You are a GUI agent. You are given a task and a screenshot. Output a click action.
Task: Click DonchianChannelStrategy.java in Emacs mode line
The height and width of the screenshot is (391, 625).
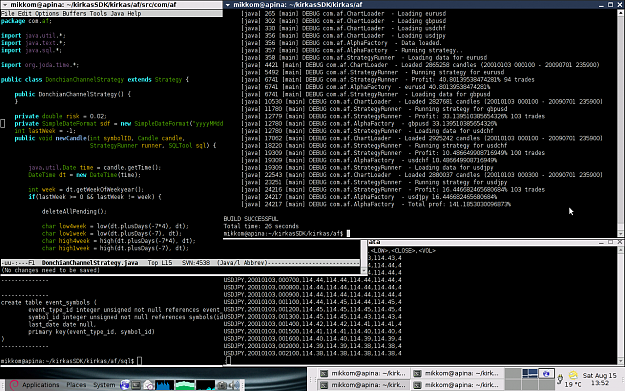(x=90, y=263)
